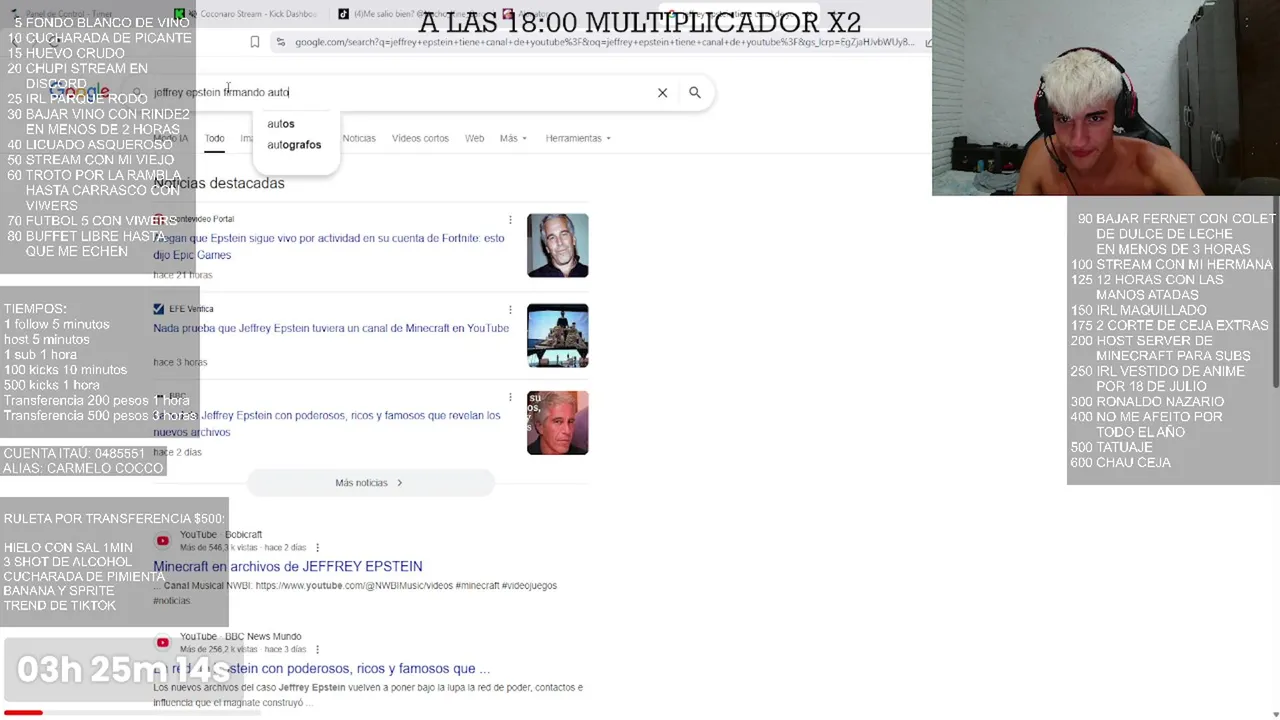
Task: Click thumbnail of the 'nuevos archivos' article
Action: [x=558, y=422]
